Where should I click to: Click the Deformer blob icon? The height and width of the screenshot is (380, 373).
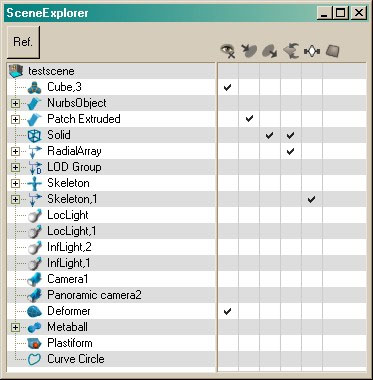pos(34,311)
